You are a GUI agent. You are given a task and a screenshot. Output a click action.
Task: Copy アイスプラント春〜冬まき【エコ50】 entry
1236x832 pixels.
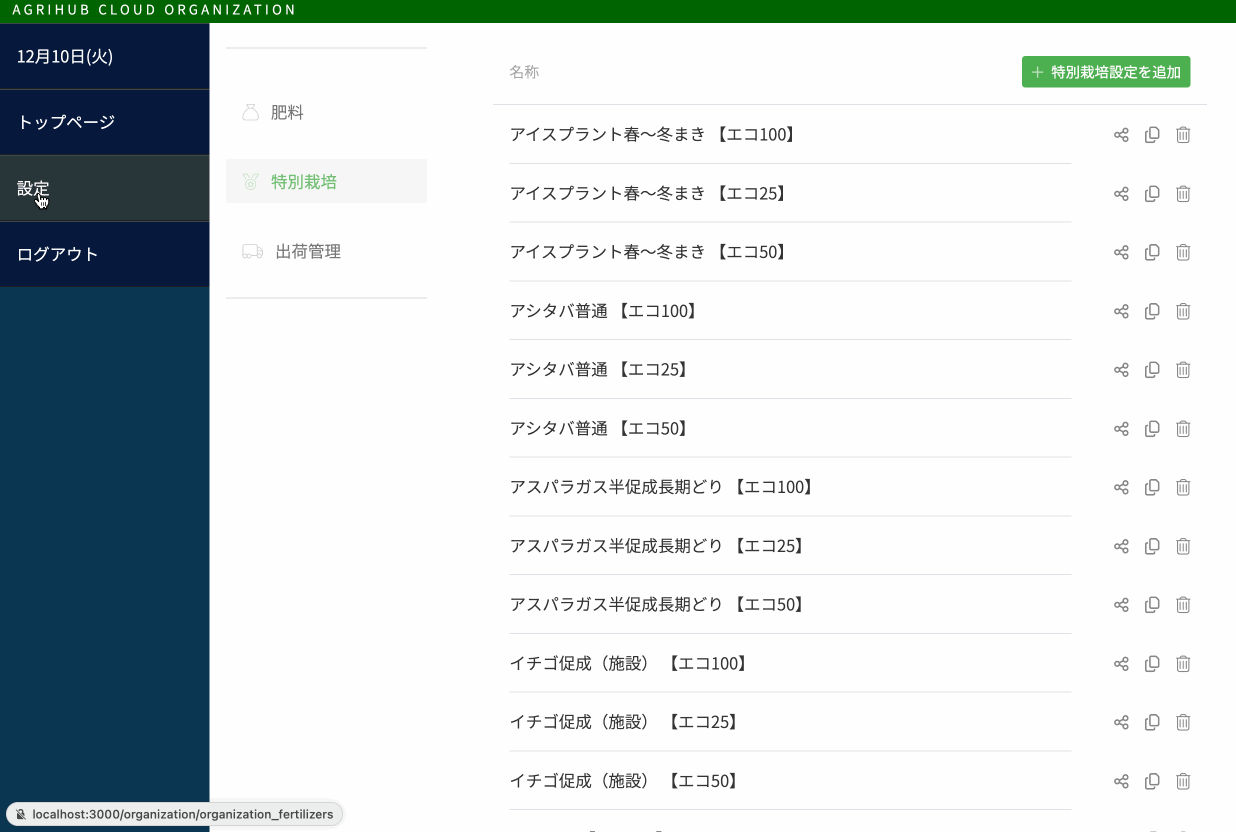click(1152, 253)
